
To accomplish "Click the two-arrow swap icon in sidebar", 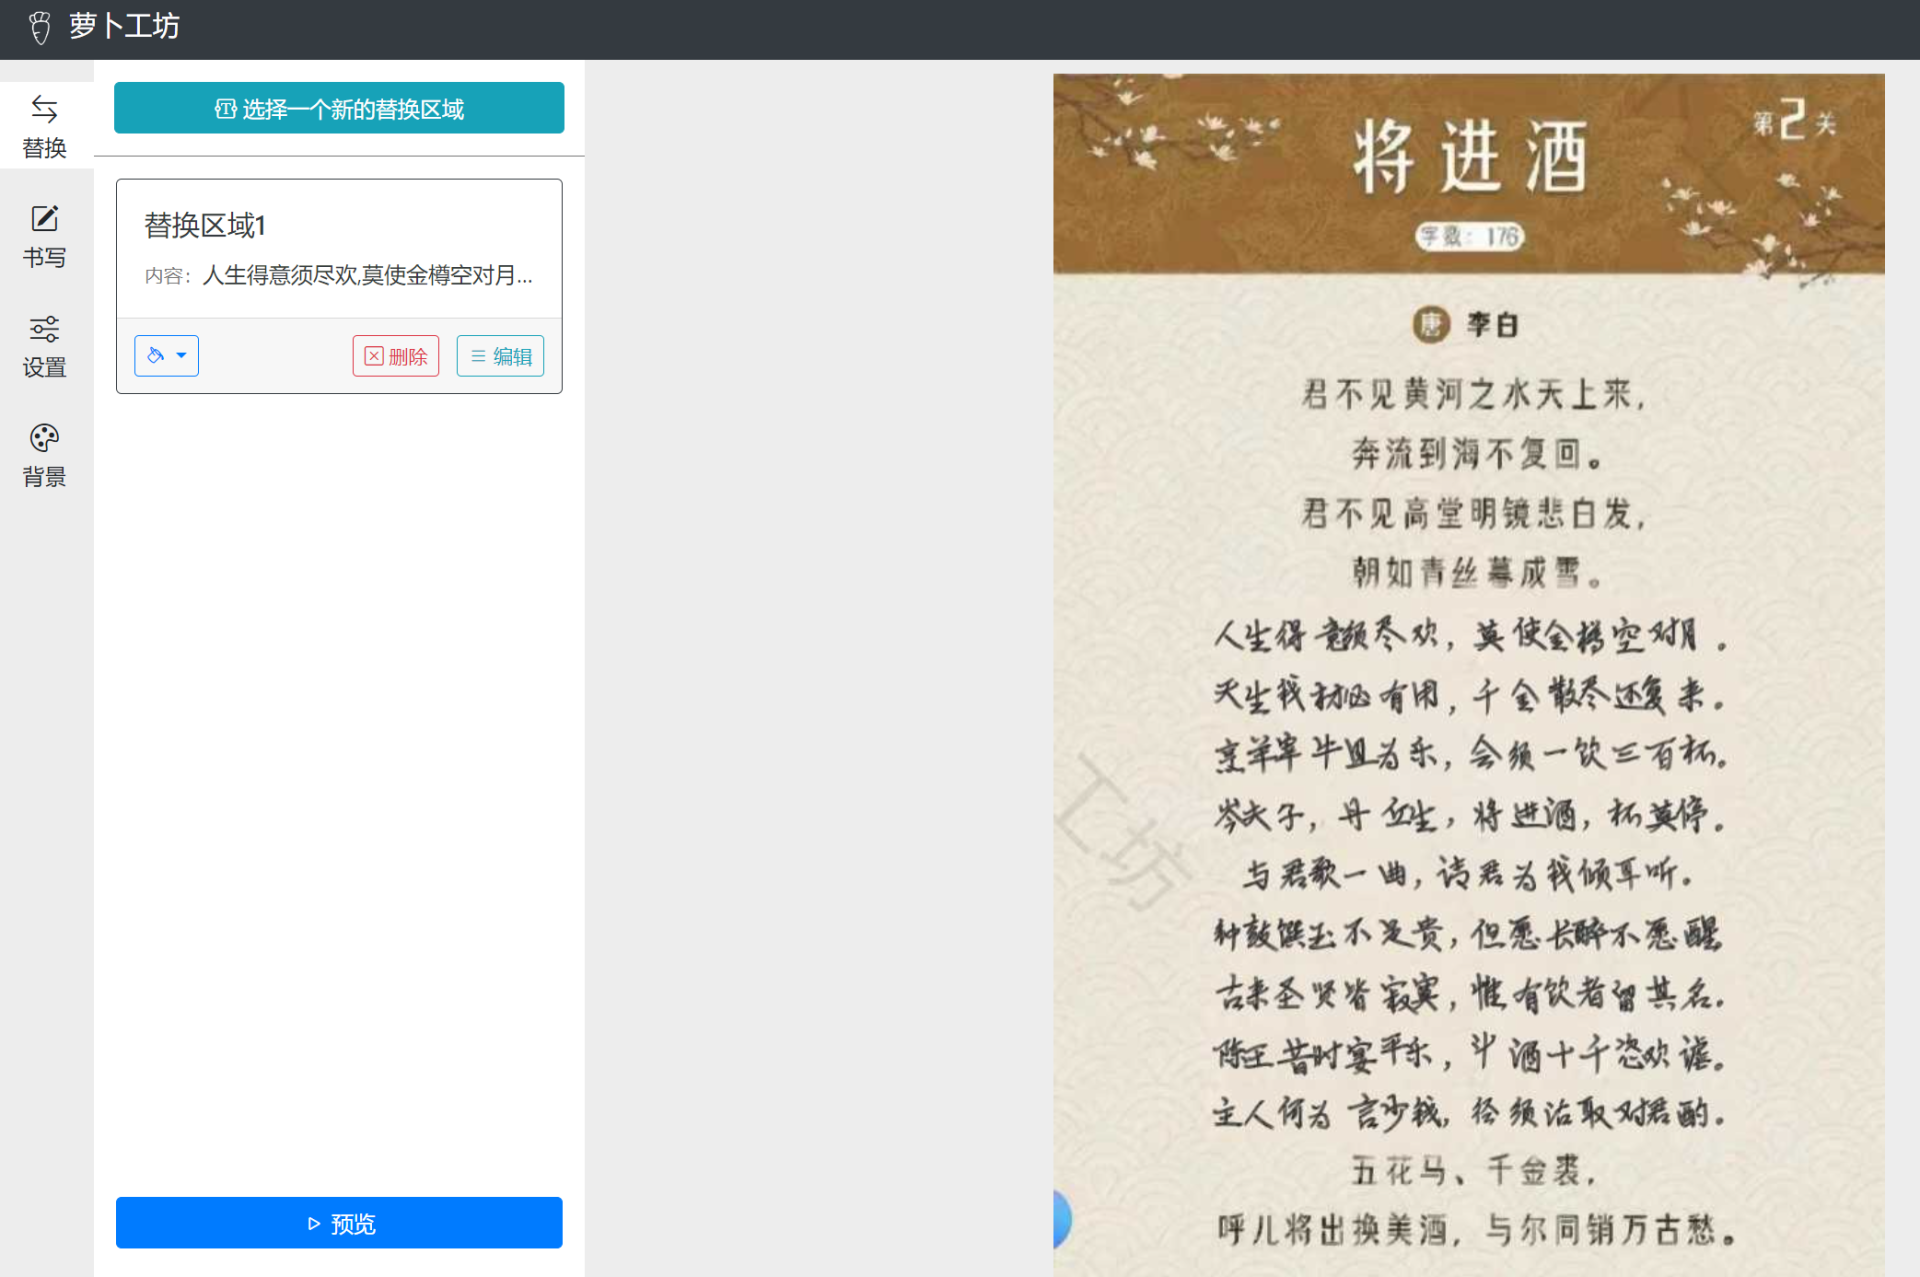I will [45, 108].
